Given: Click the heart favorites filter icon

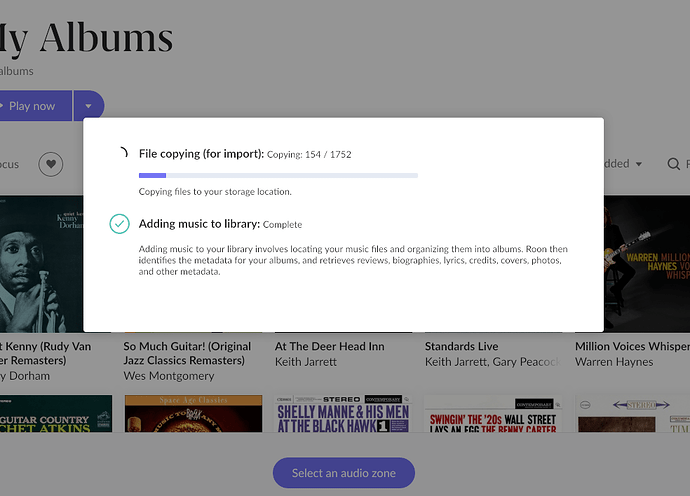Looking at the screenshot, I should click(51, 164).
